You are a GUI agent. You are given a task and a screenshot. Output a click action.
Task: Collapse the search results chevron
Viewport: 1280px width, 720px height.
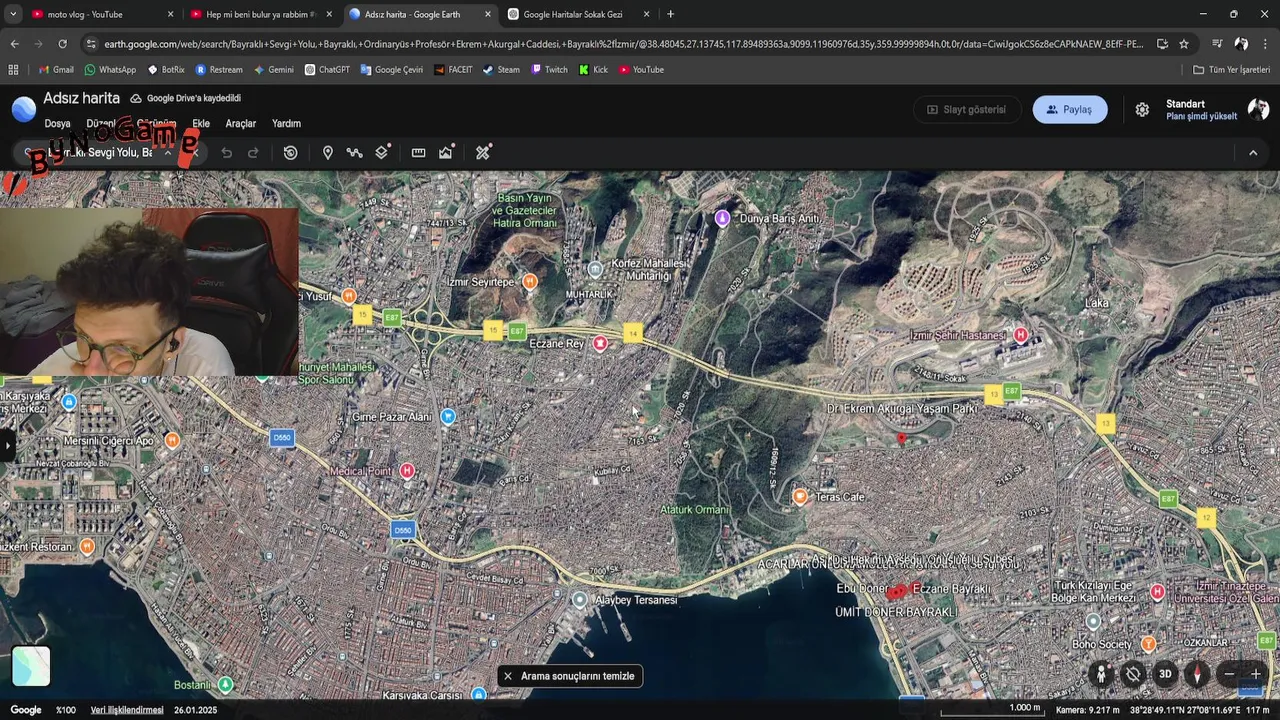[x=167, y=153]
